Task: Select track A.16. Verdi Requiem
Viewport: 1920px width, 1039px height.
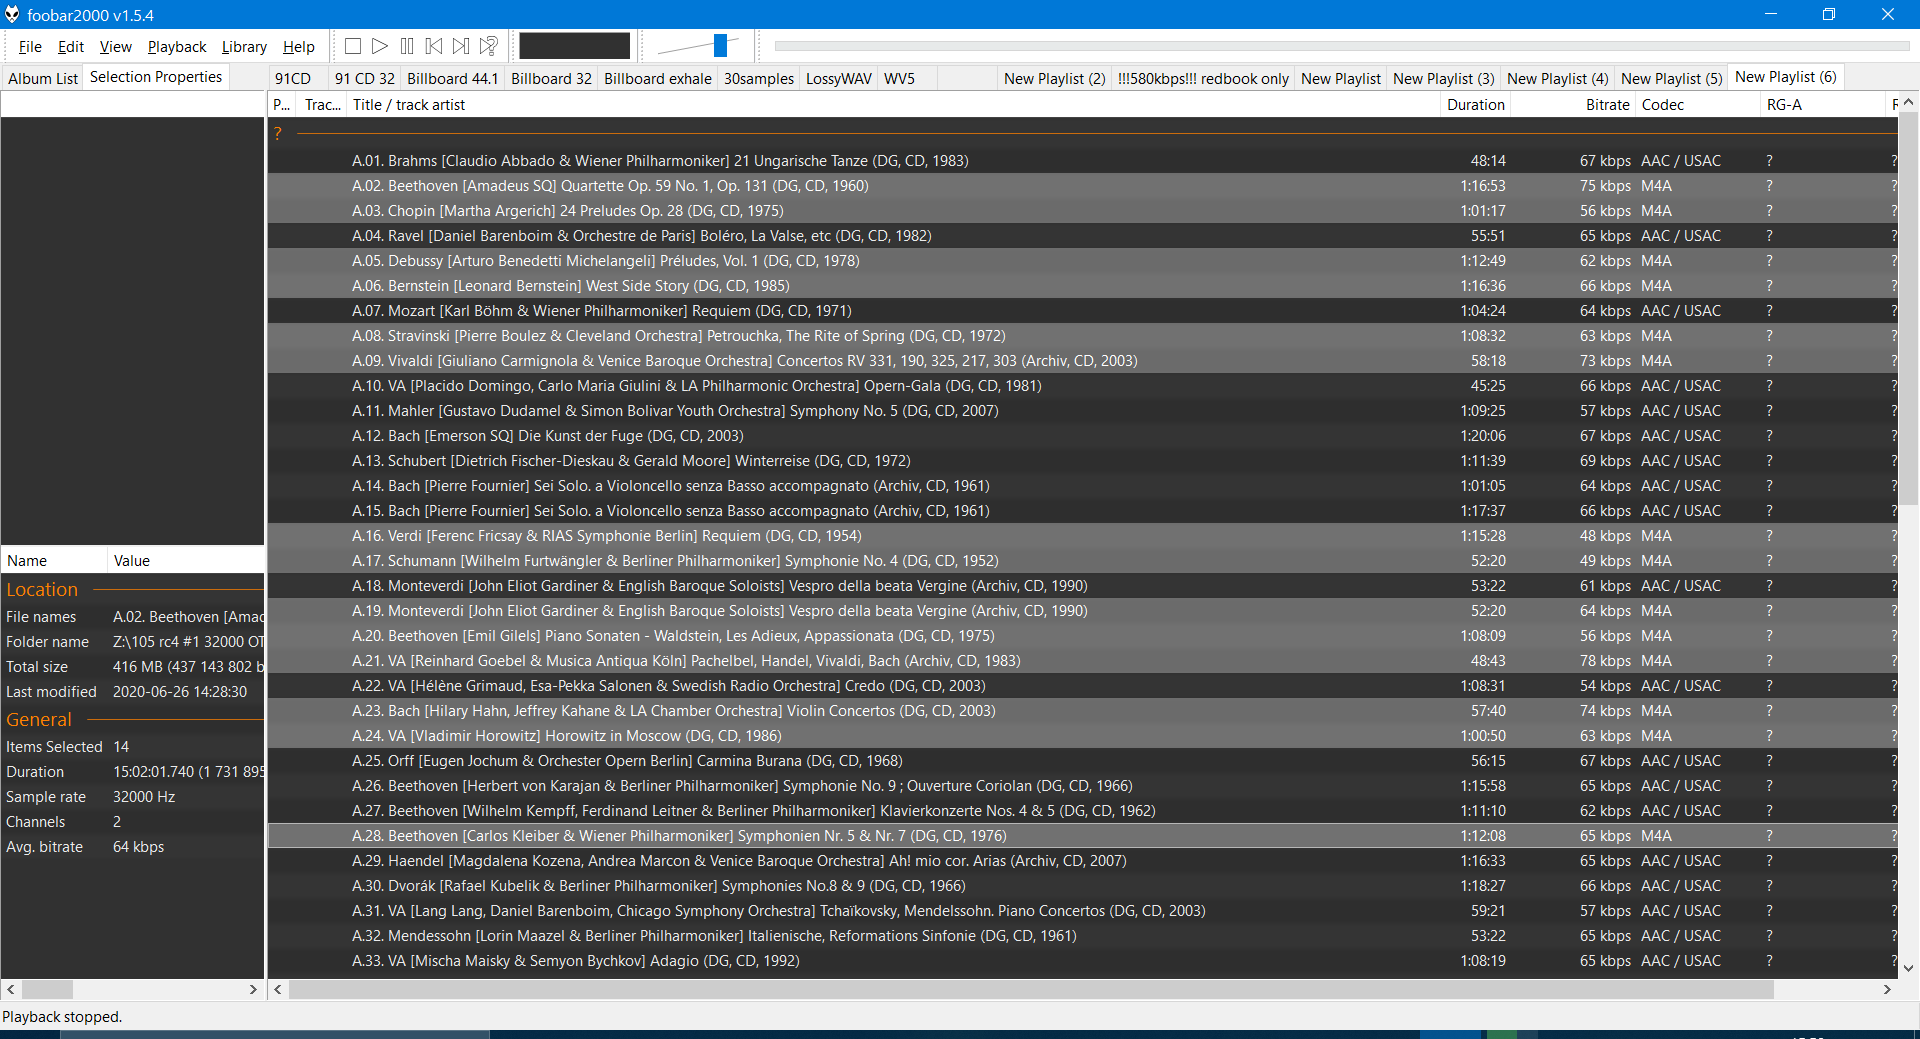Action: pos(1082,536)
